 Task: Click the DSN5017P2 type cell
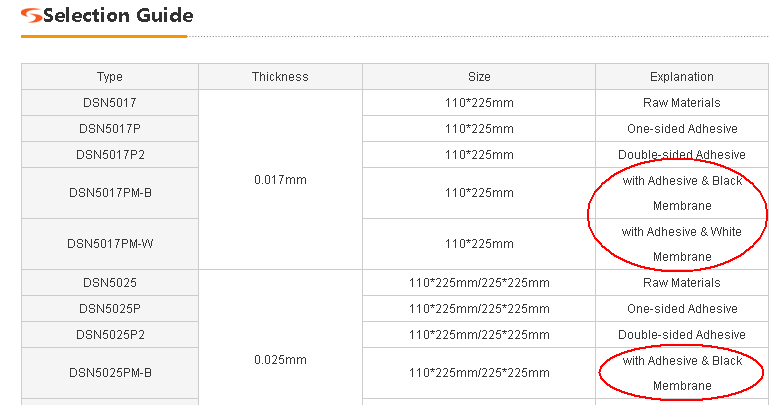[x=110, y=155]
